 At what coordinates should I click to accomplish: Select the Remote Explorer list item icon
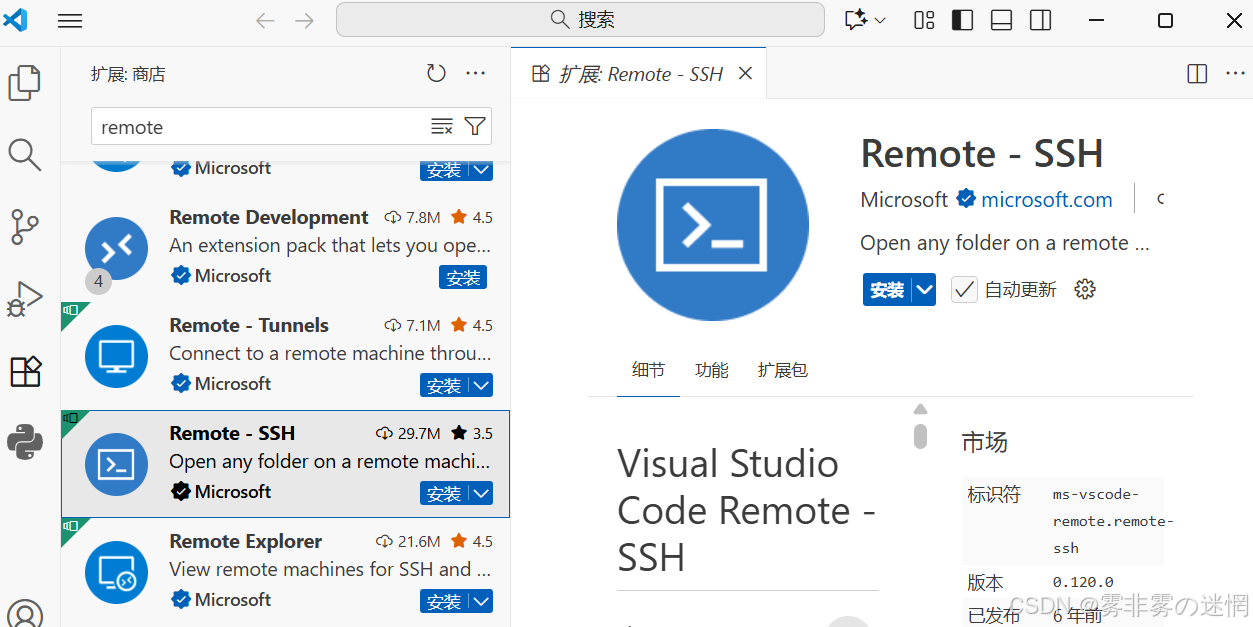116,572
